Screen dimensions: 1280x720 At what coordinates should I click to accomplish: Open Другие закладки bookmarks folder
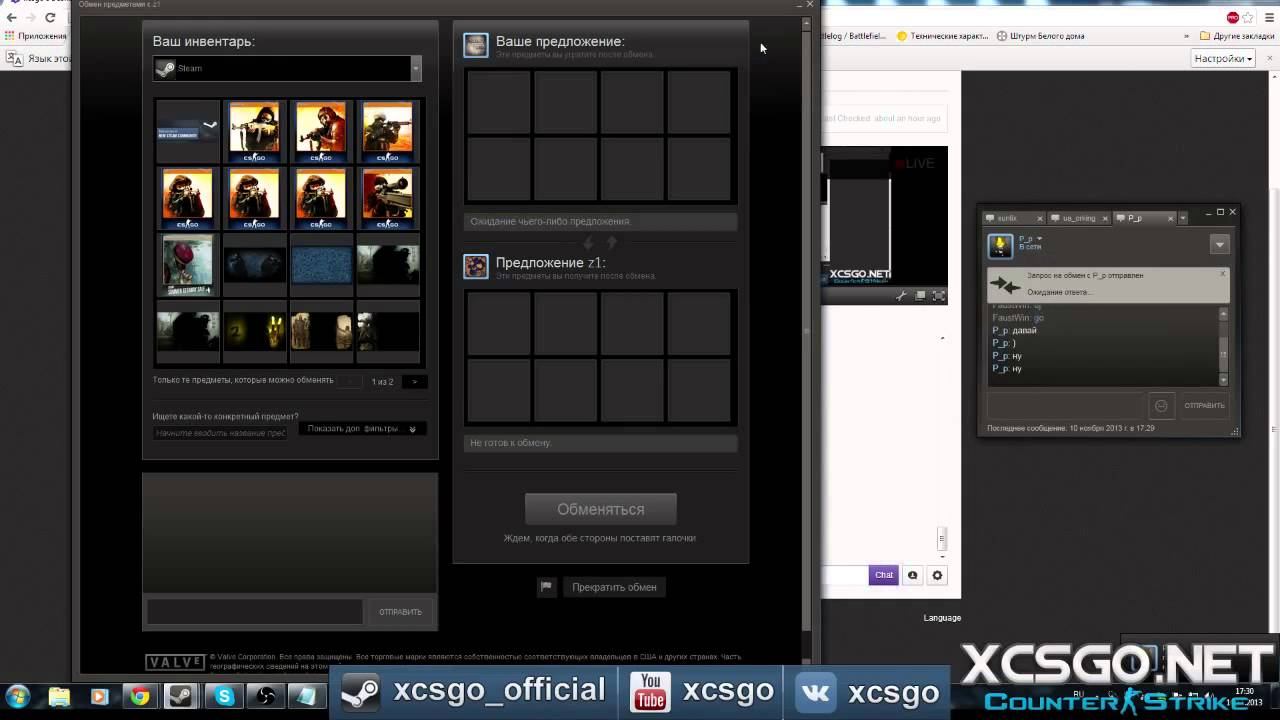(1235, 36)
